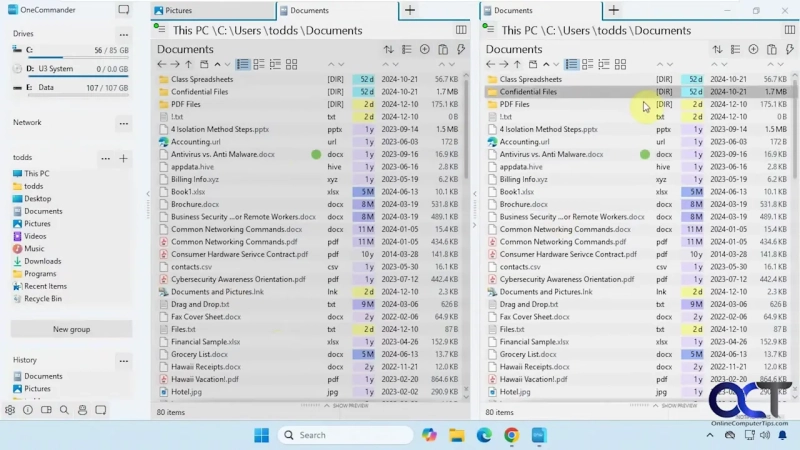Switch left pane to details list view
Image resolution: width=800 pixels, height=450 pixels.
243,64
